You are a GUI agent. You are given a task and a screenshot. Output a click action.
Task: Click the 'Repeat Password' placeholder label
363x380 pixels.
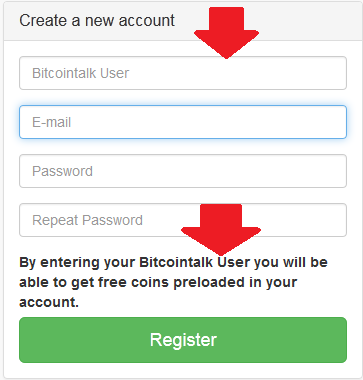[87, 220]
